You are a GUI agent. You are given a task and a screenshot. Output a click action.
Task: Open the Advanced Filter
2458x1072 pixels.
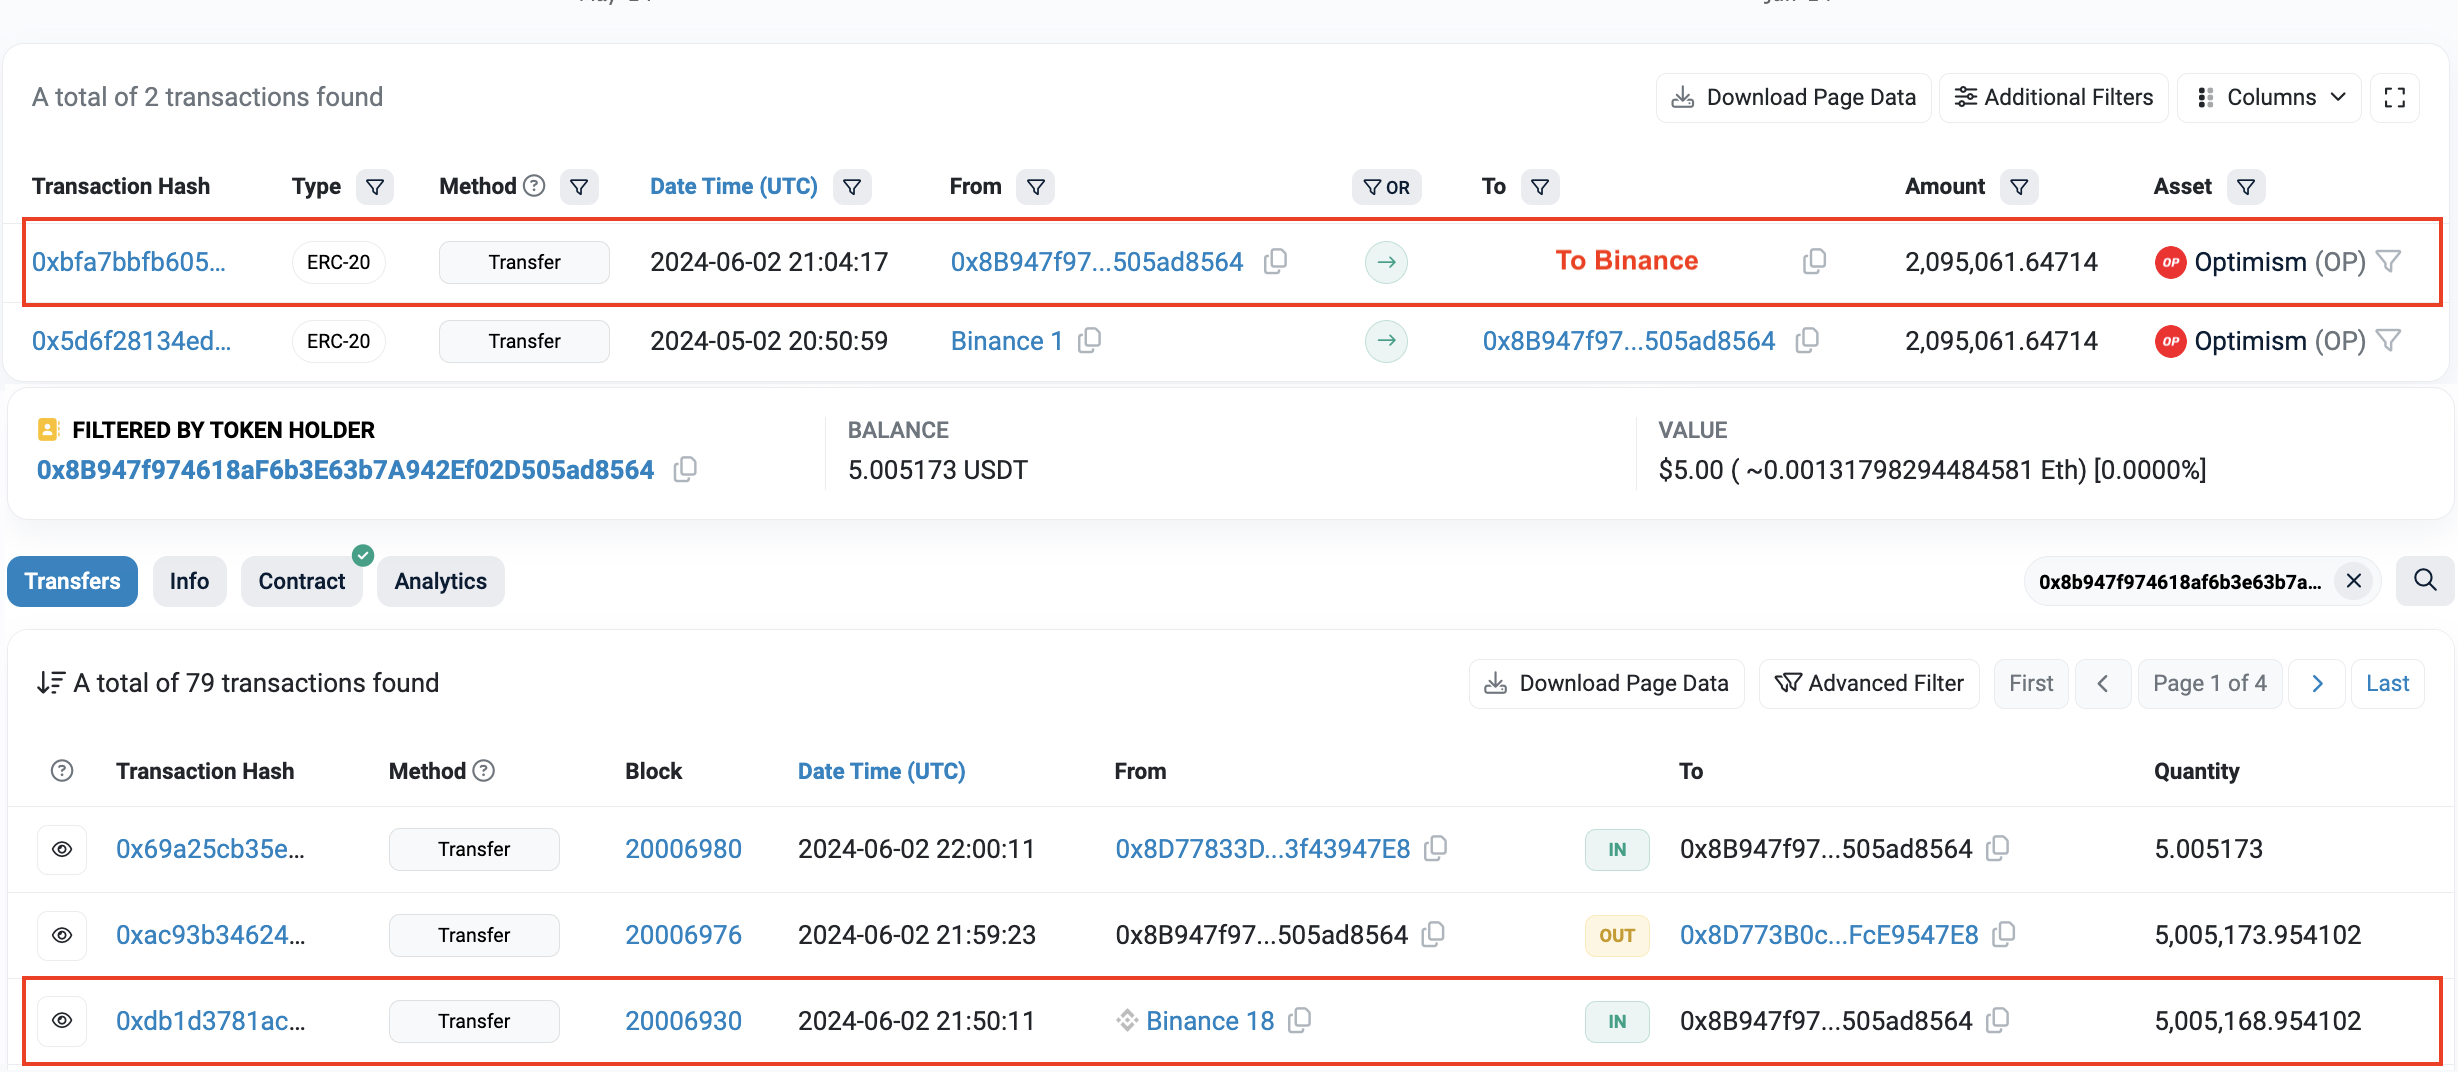click(1869, 683)
